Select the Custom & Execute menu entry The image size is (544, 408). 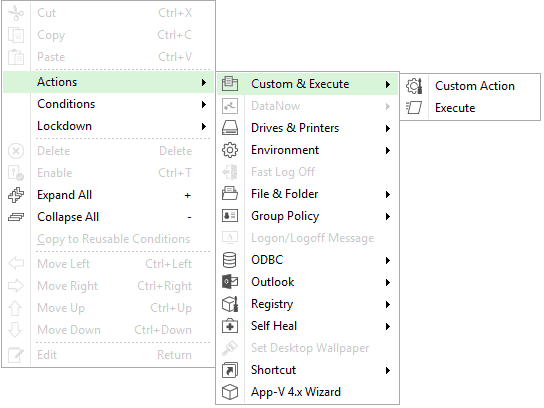(307, 84)
